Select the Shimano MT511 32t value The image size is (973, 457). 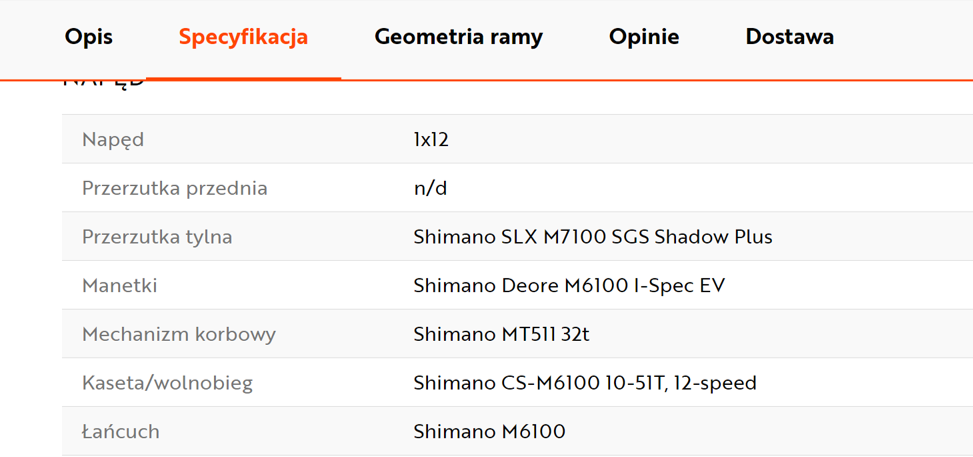501,335
